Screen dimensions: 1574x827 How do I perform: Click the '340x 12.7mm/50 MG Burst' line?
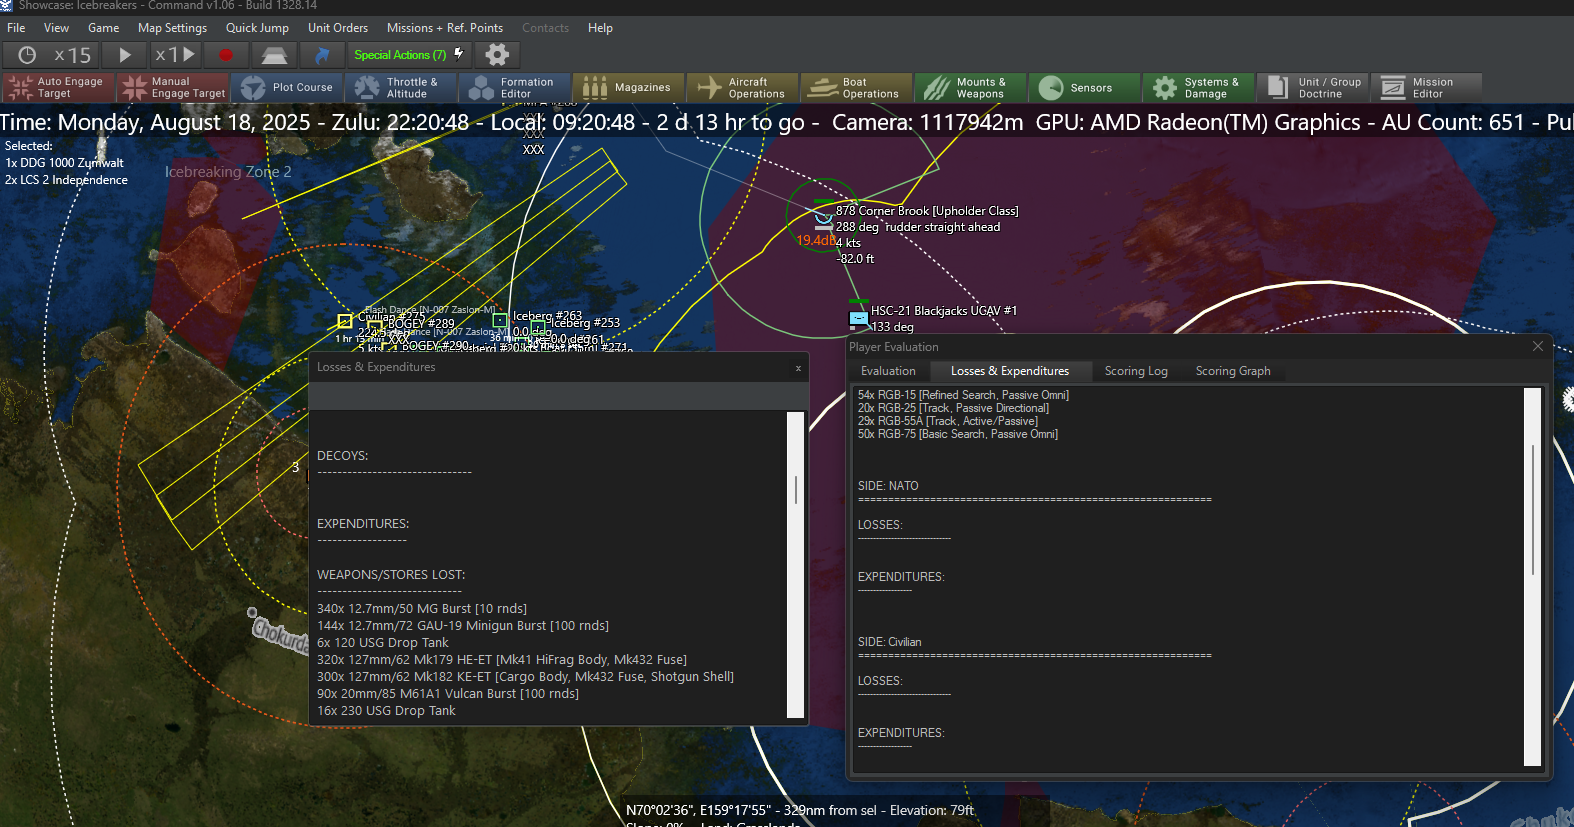coord(422,608)
